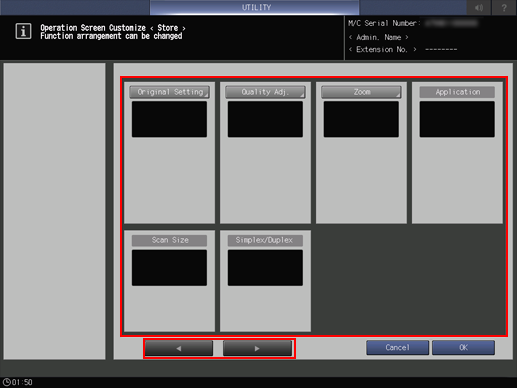Screen dimensions: 517x388
Task: Open help with question mark icon
Action: pyautogui.click(x=504, y=7)
